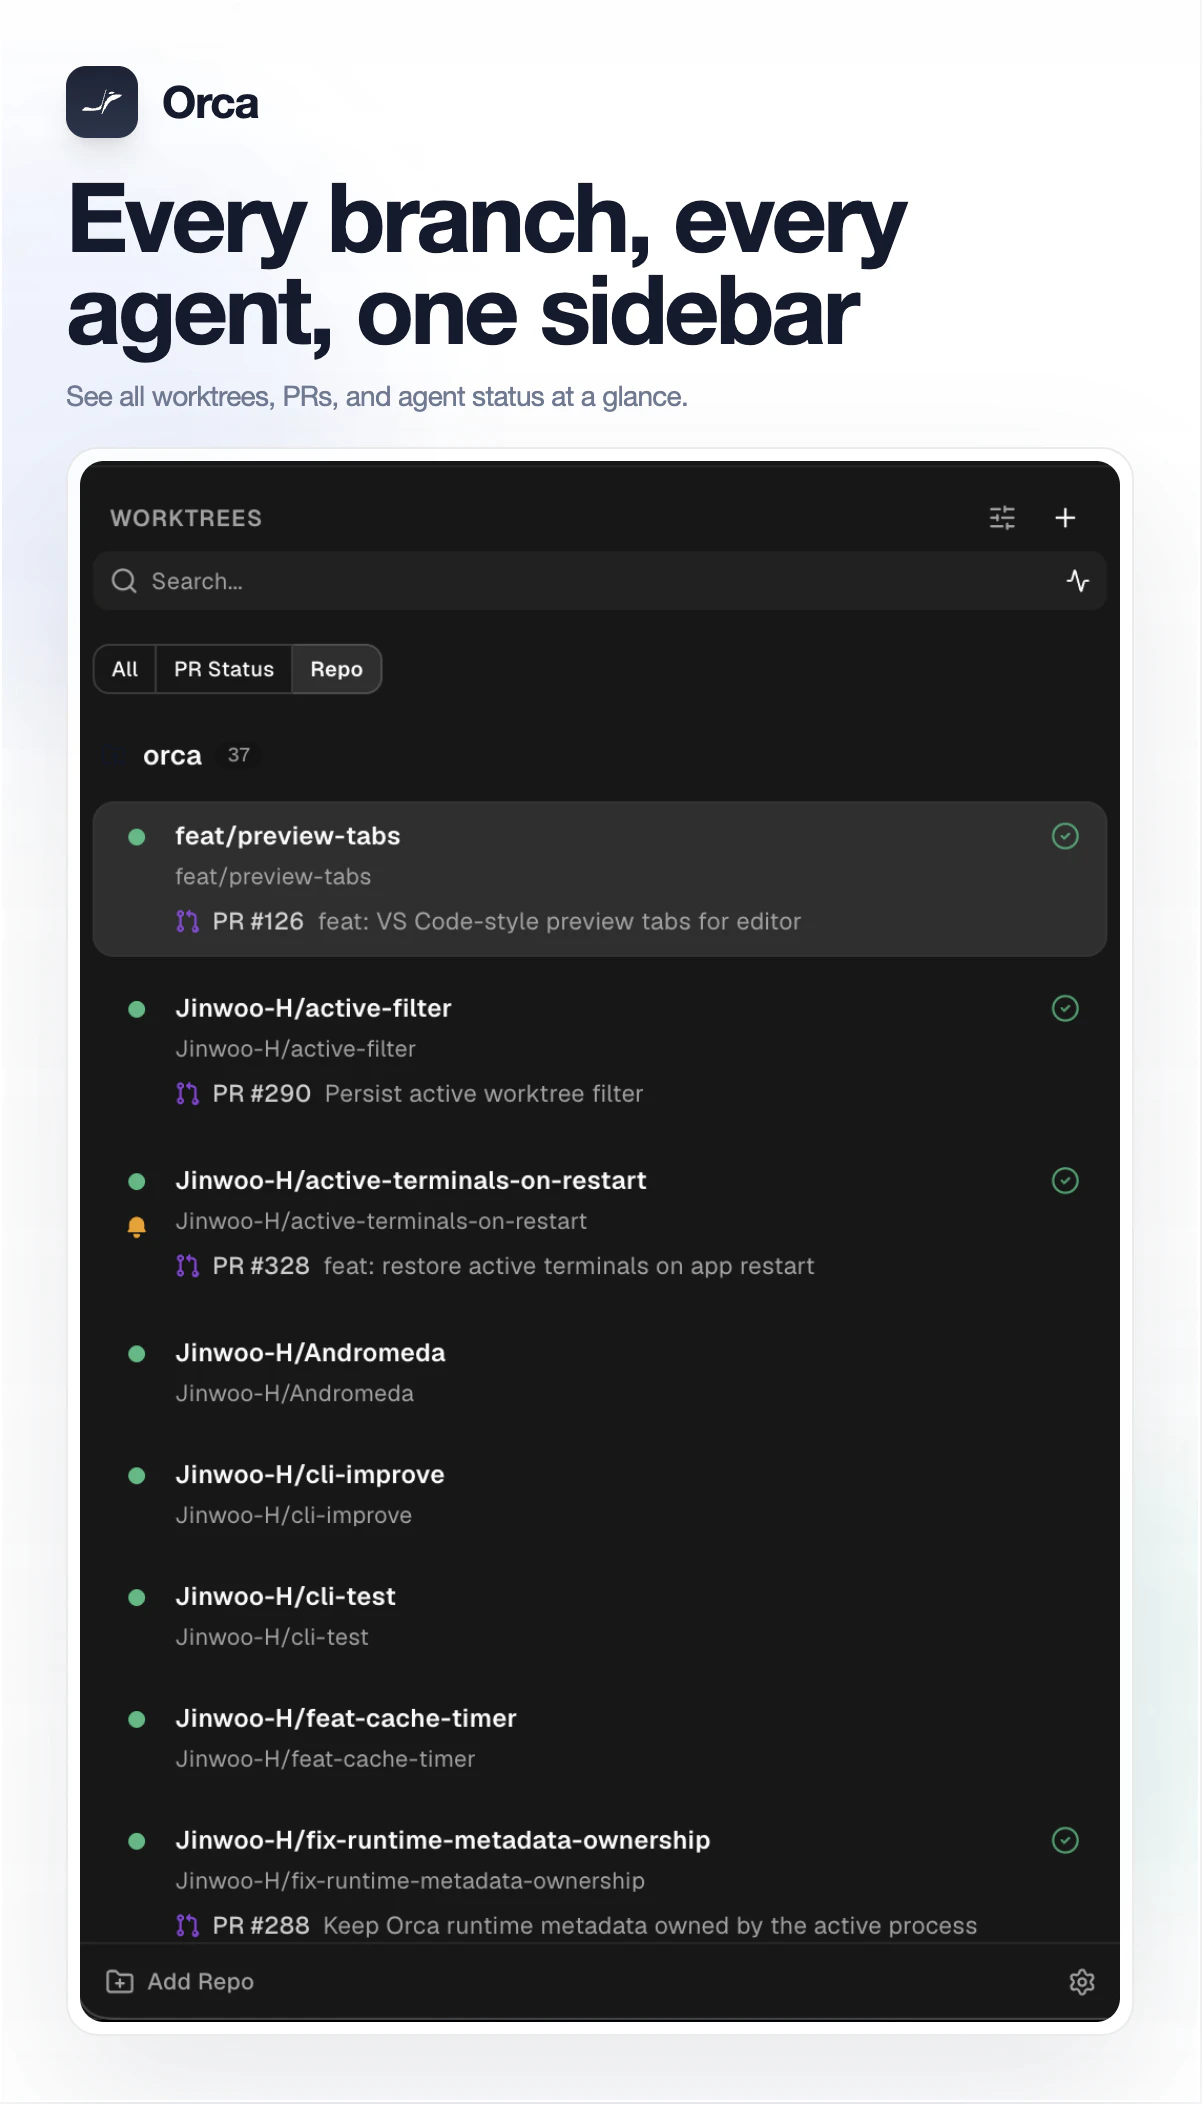Click 'Persist active worktree filter' PR title
The width and height of the screenshot is (1202, 2104).
pyautogui.click(x=484, y=1093)
